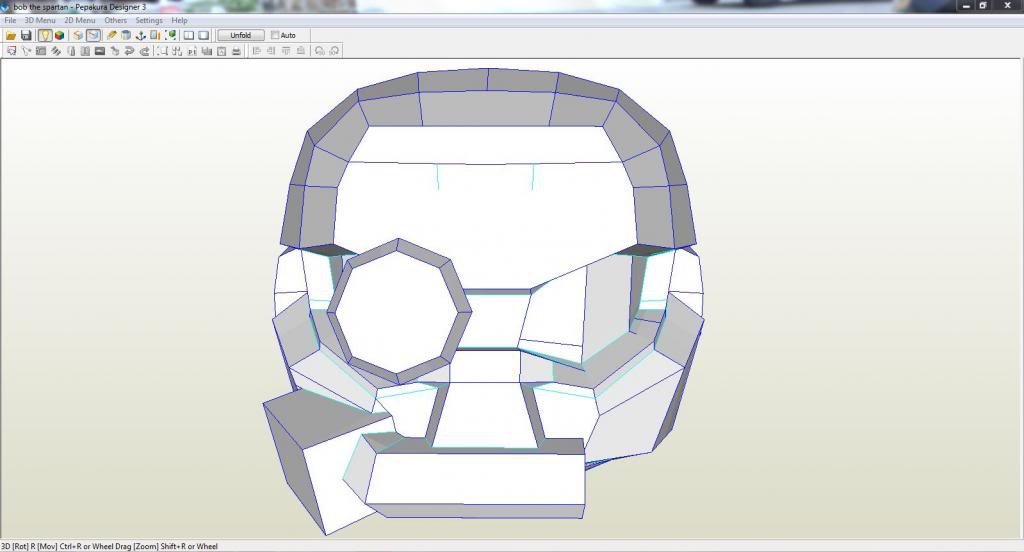Click the Unfold button
This screenshot has width=1024, height=552.
240,35
